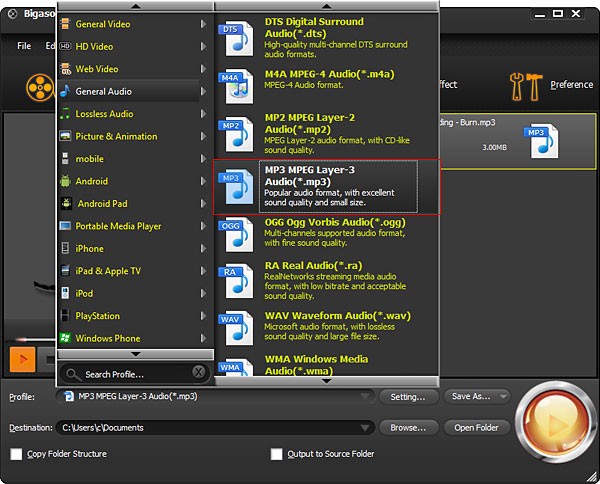Click the iPhone category icon

point(65,248)
